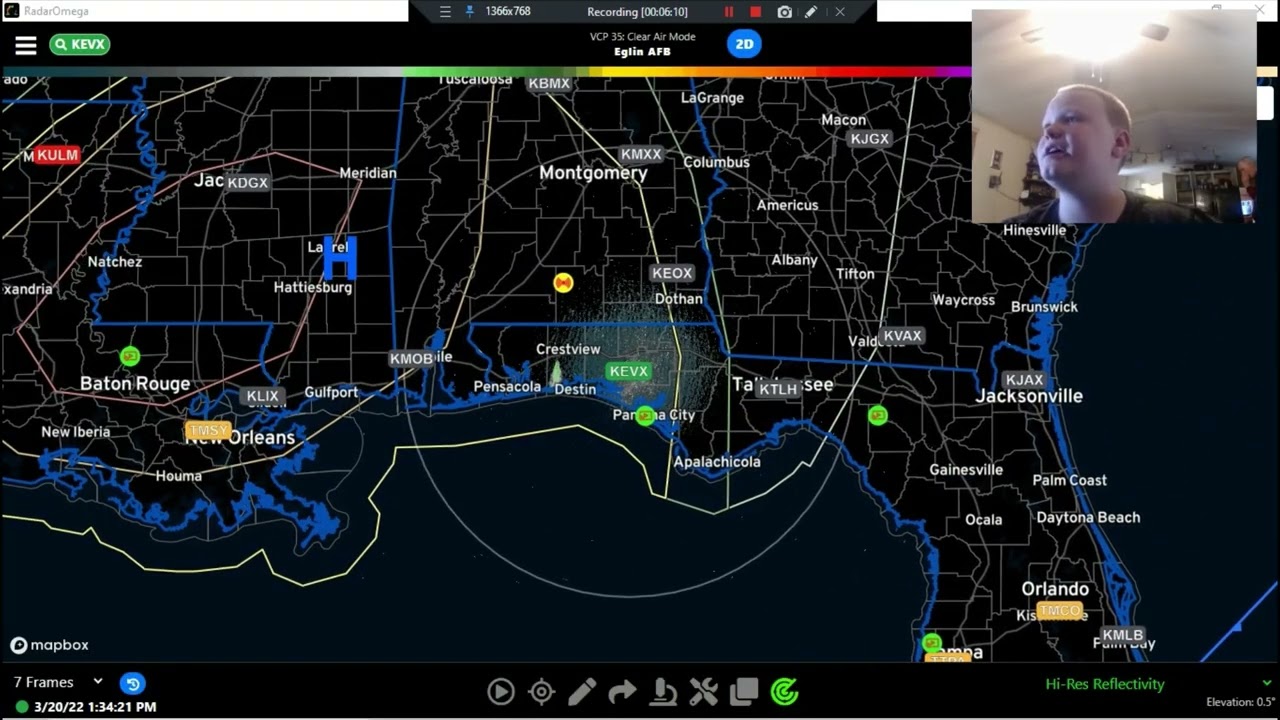The image size is (1280, 720).
Task: Select the TMCO terminal radar site
Action: (x=1059, y=610)
